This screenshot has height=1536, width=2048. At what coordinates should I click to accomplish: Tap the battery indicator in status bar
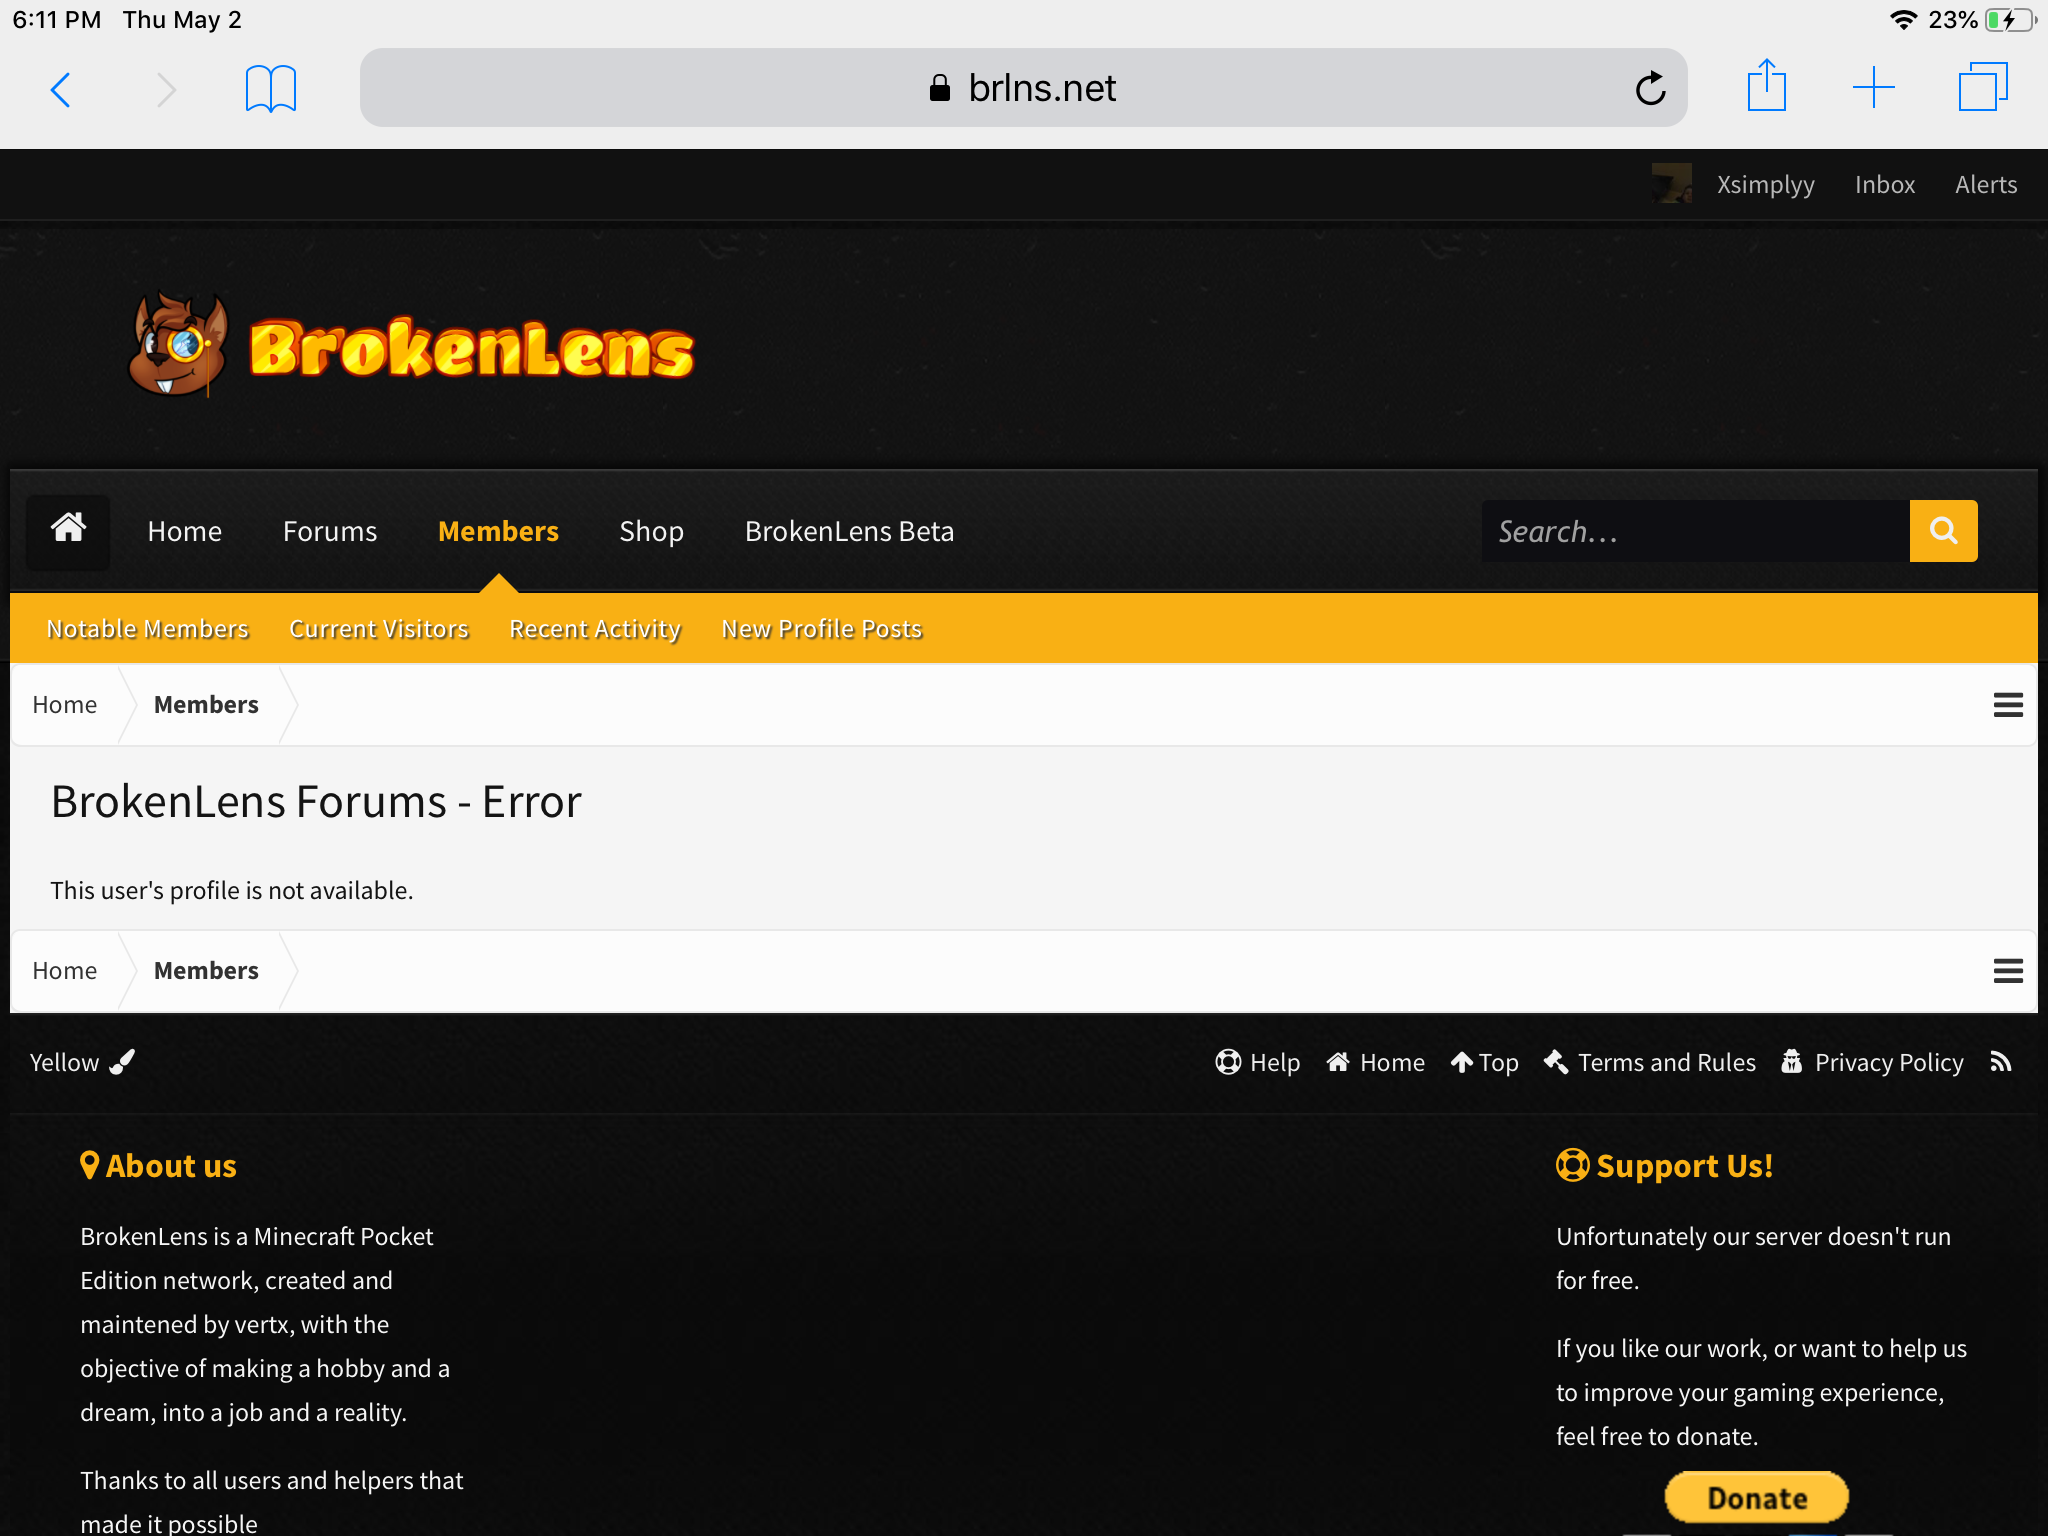tap(2011, 20)
